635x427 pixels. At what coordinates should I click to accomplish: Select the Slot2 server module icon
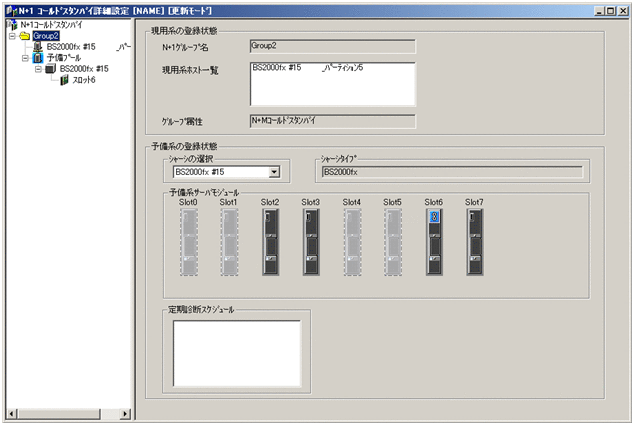pyautogui.click(x=270, y=242)
